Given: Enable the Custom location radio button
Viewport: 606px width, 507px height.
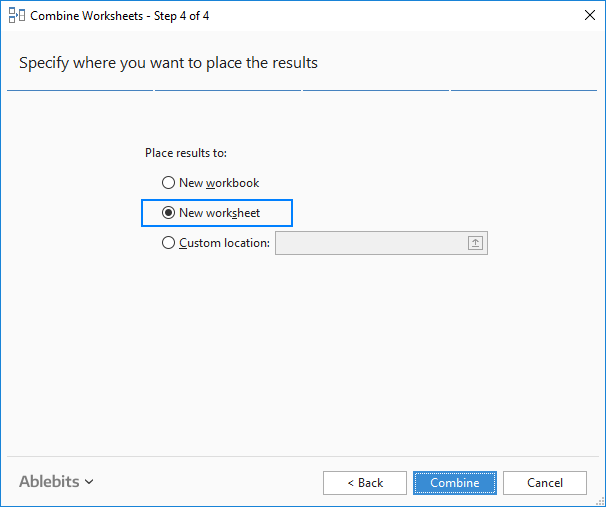Looking at the screenshot, I should 168,243.
